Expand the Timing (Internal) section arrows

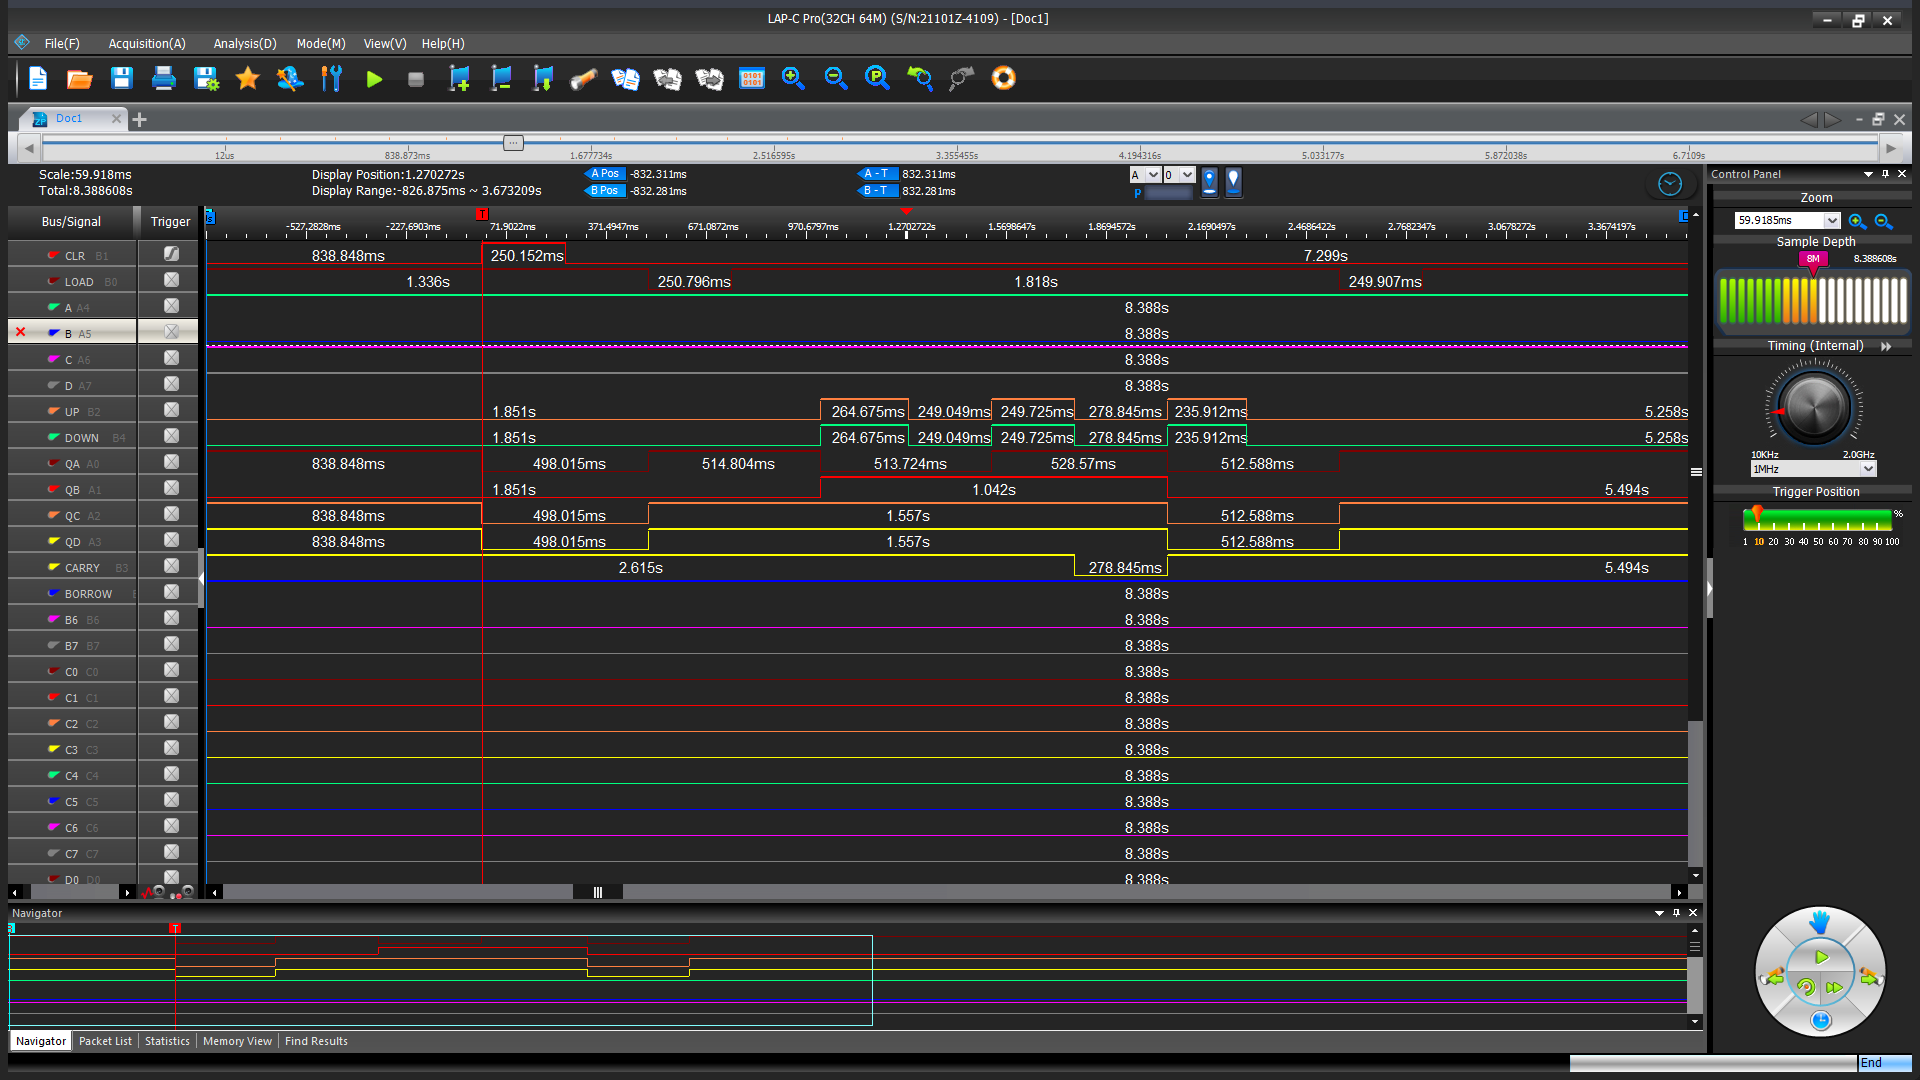tap(1888, 346)
